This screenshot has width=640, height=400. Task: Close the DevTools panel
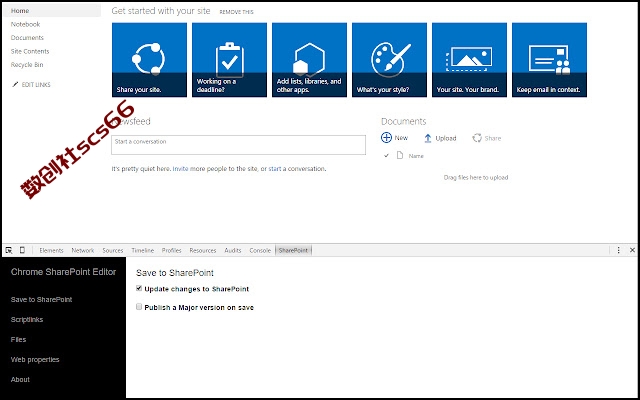click(x=632, y=250)
